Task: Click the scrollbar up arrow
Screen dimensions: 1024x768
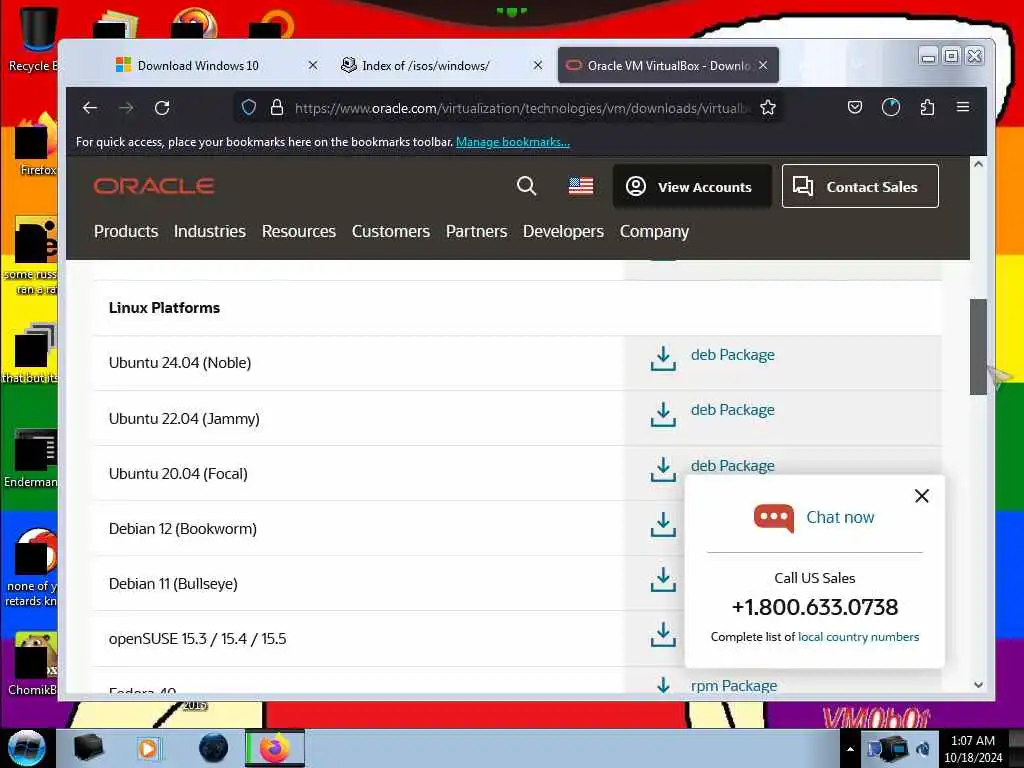Action: click(978, 164)
